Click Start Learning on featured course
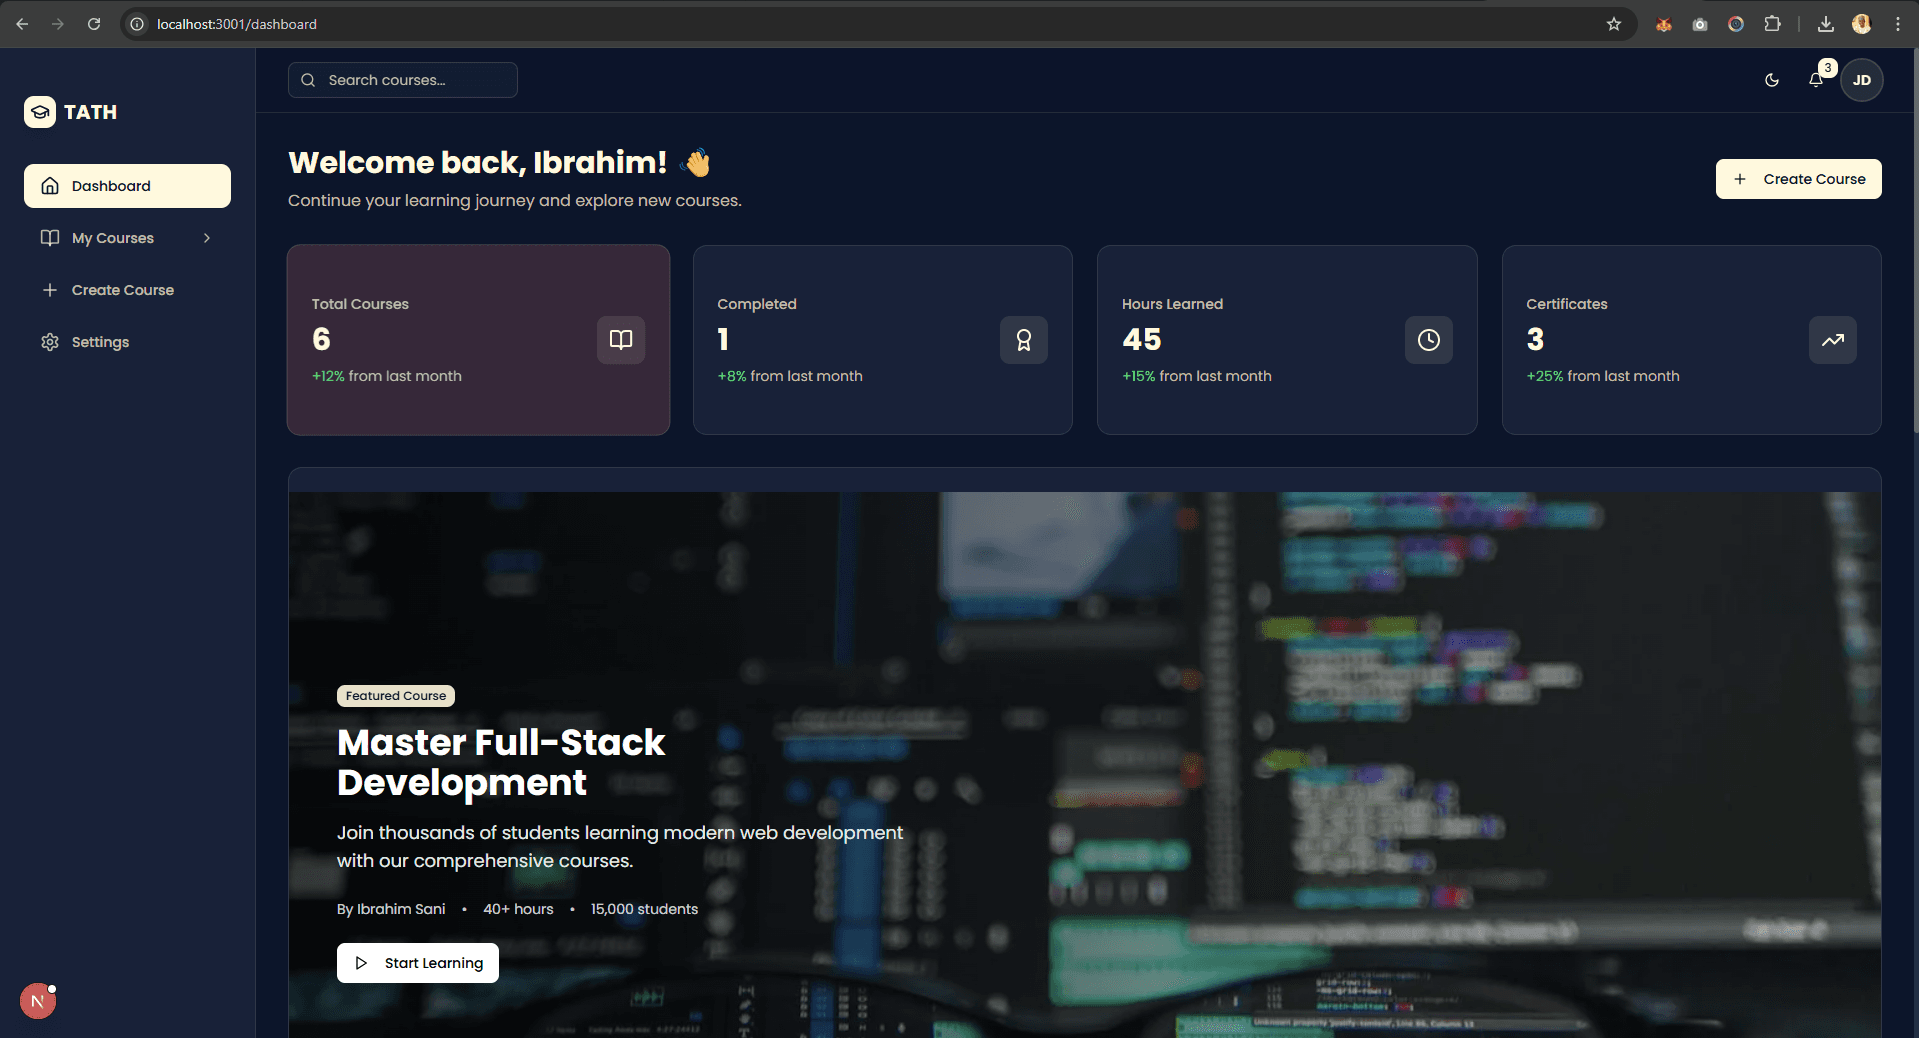The width and height of the screenshot is (1919, 1038). [x=417, y=963]
